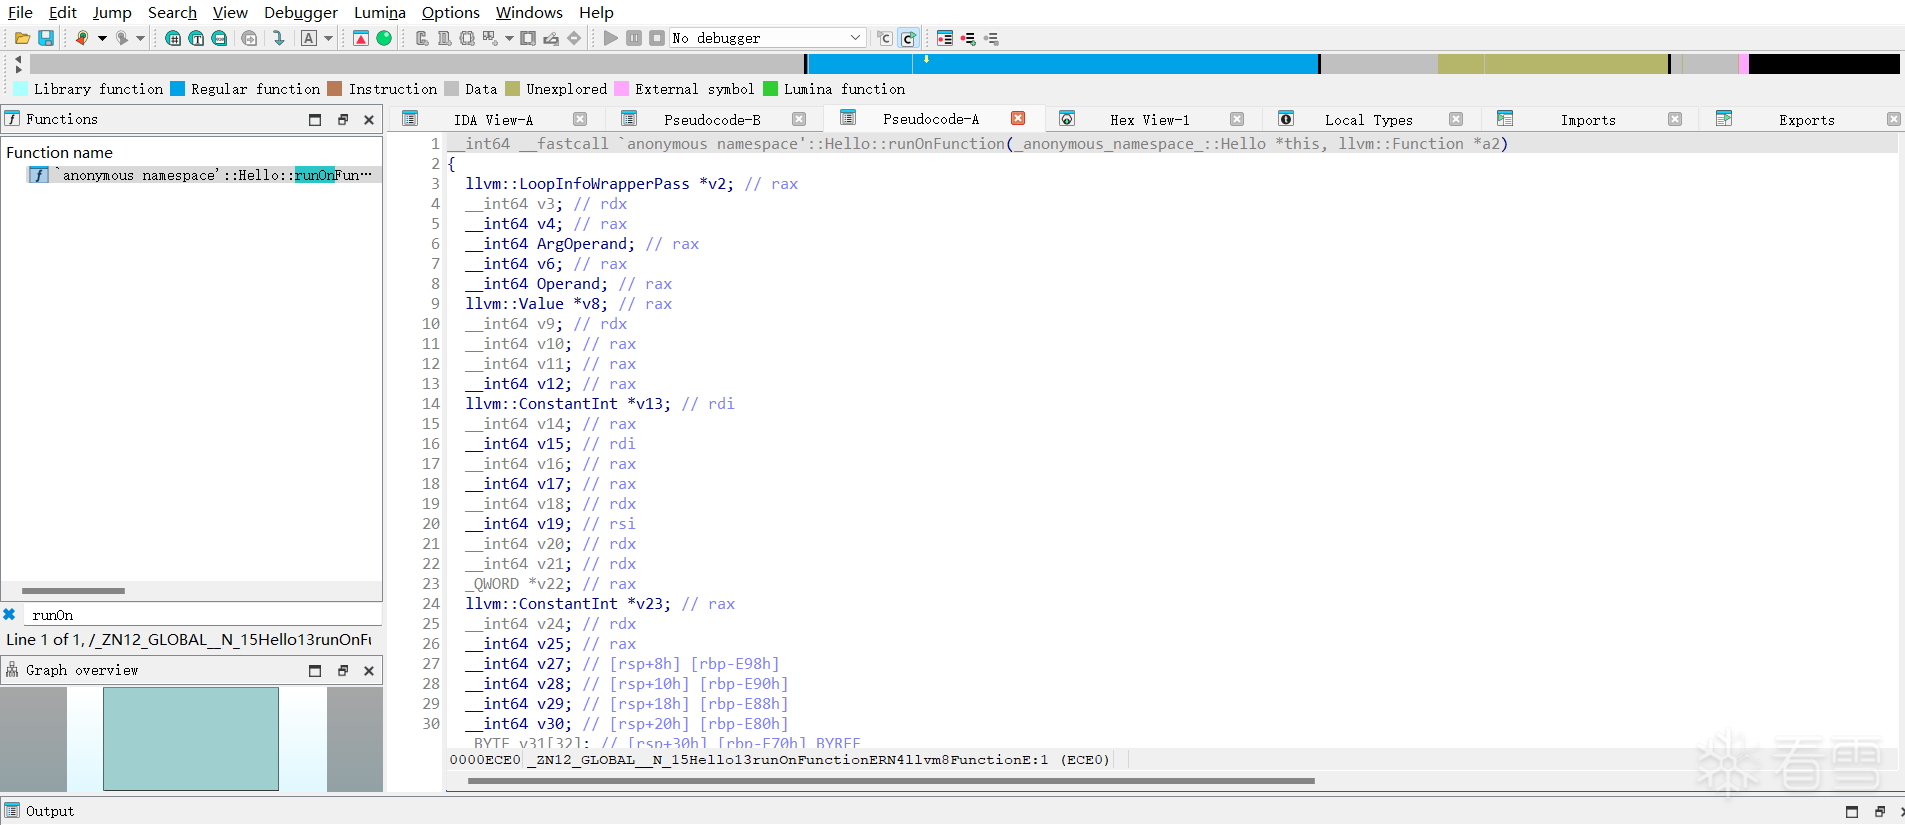Open the Search menu
The width and height of the screenshot is (1905, 825).
[x=172, y=12]
